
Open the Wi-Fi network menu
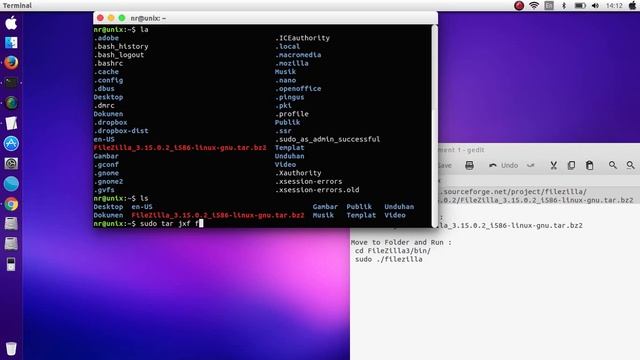(534, 5)
